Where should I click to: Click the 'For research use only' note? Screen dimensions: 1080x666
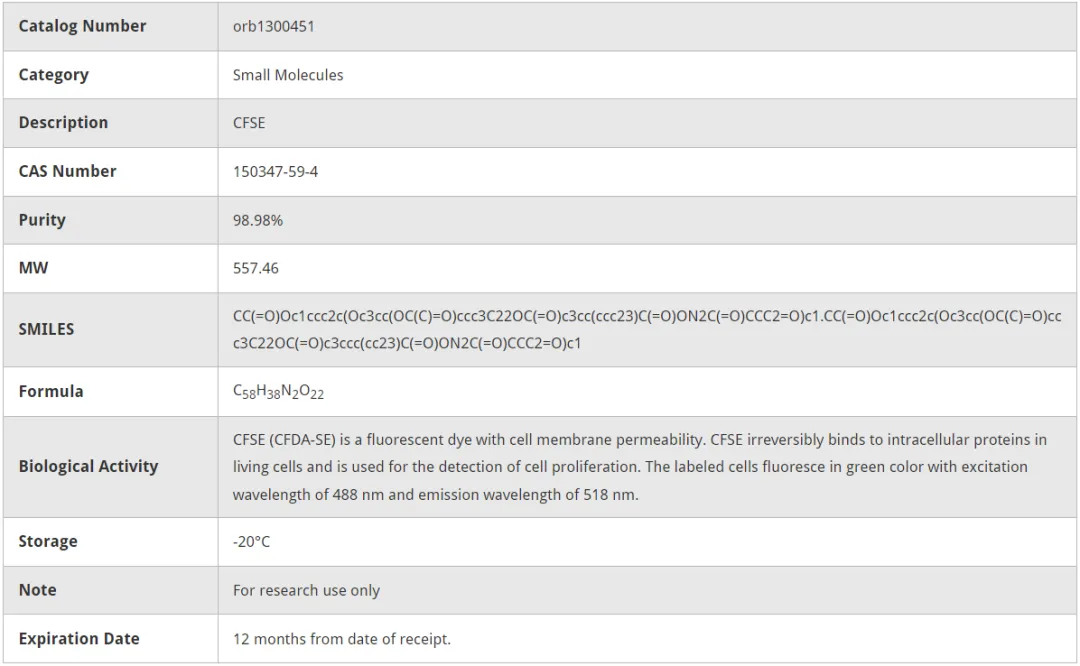point(306,590)
